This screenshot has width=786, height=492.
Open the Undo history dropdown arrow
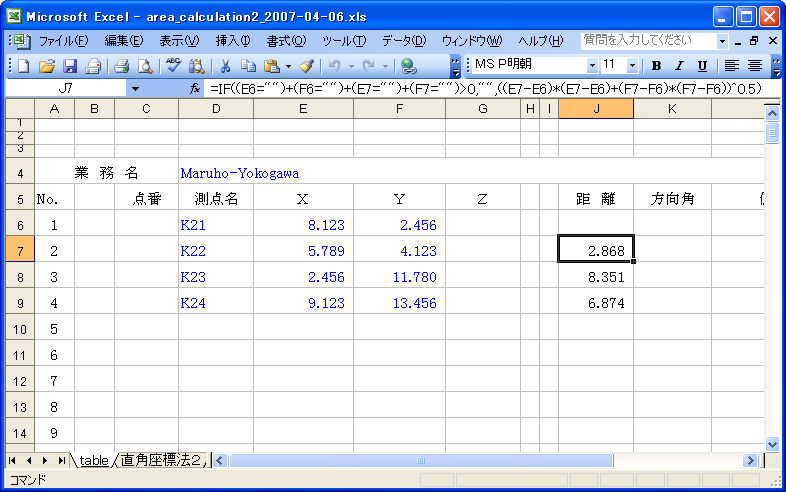pos(351,66)
